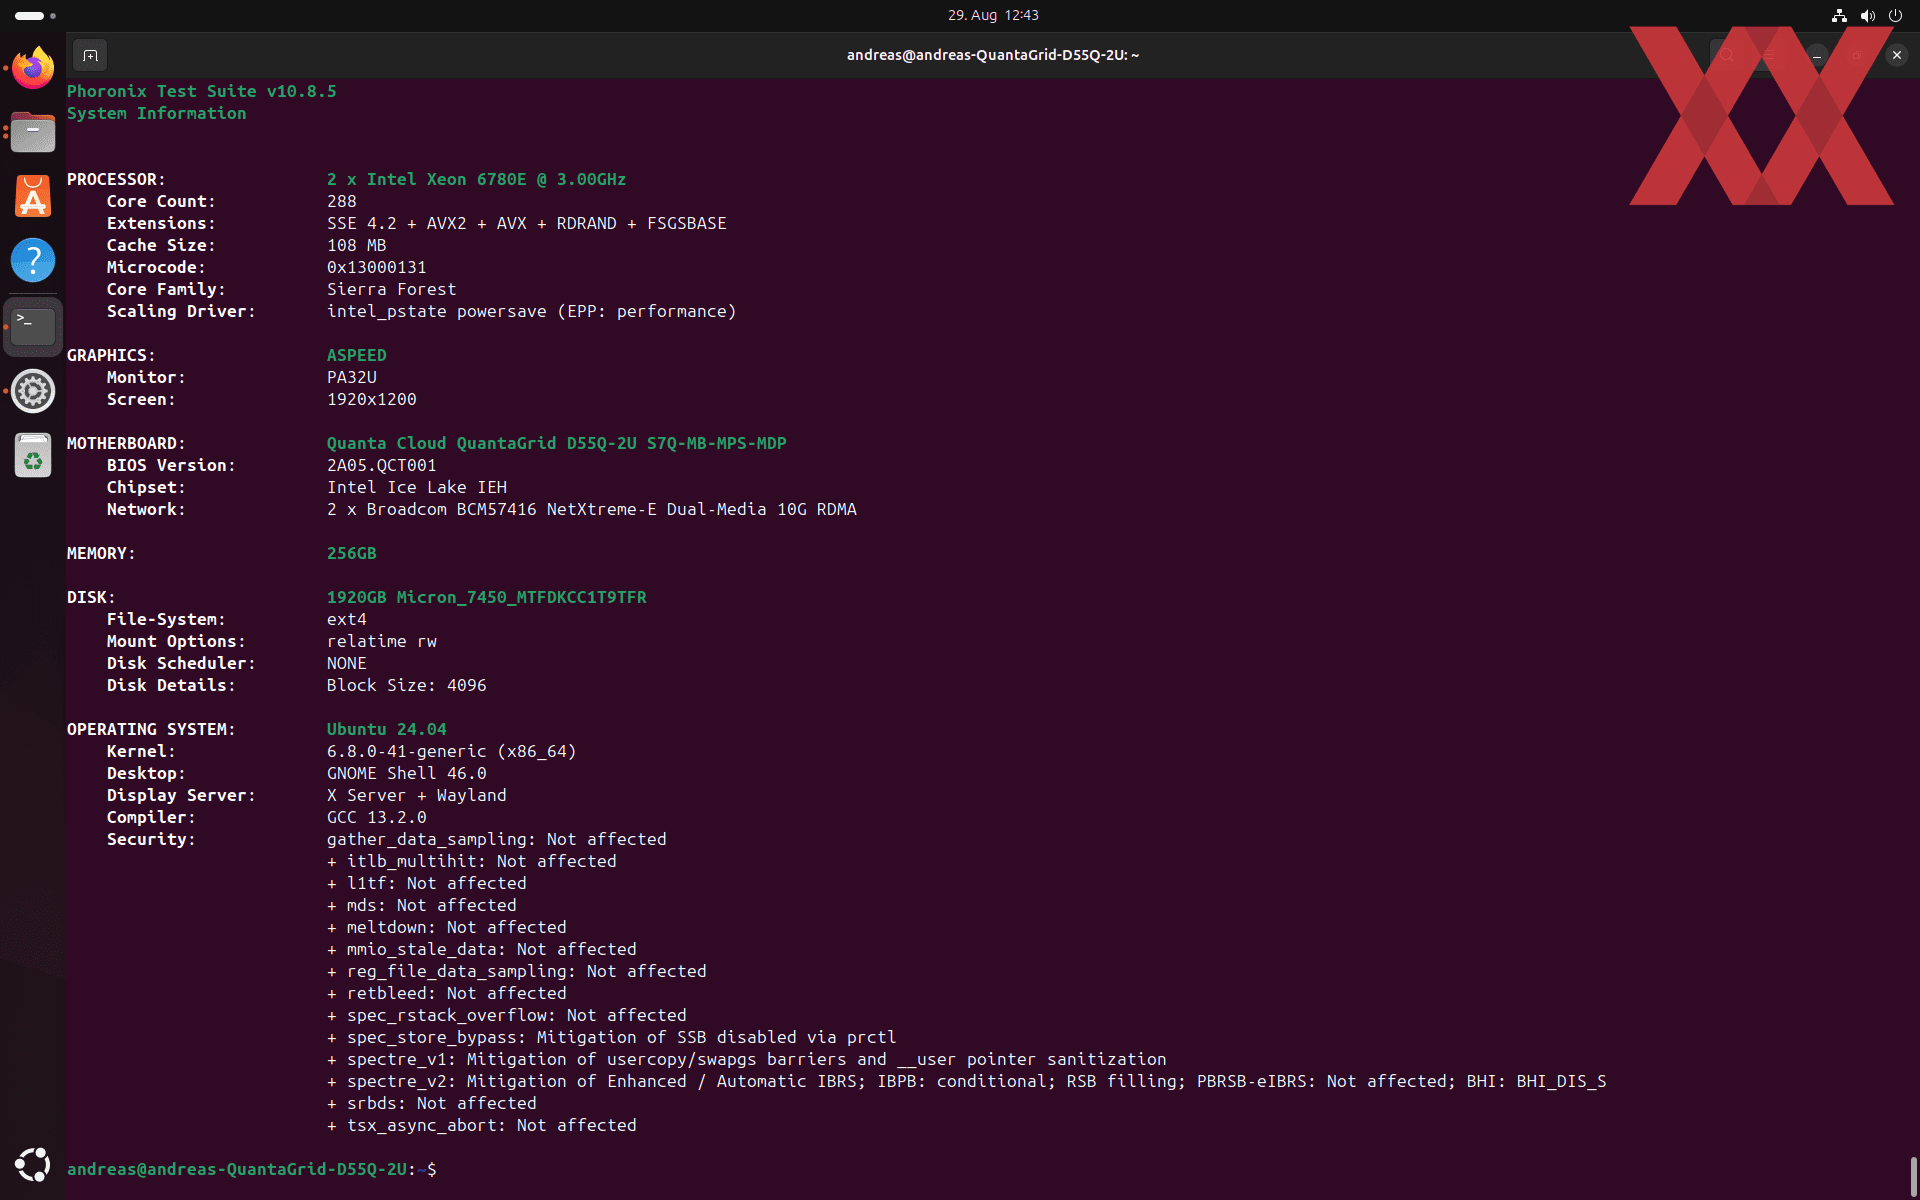The height and width of the screenshot is (1200, 1920).
Task: Open the Settings gear in the dock
Action: (x=33, y=391)
